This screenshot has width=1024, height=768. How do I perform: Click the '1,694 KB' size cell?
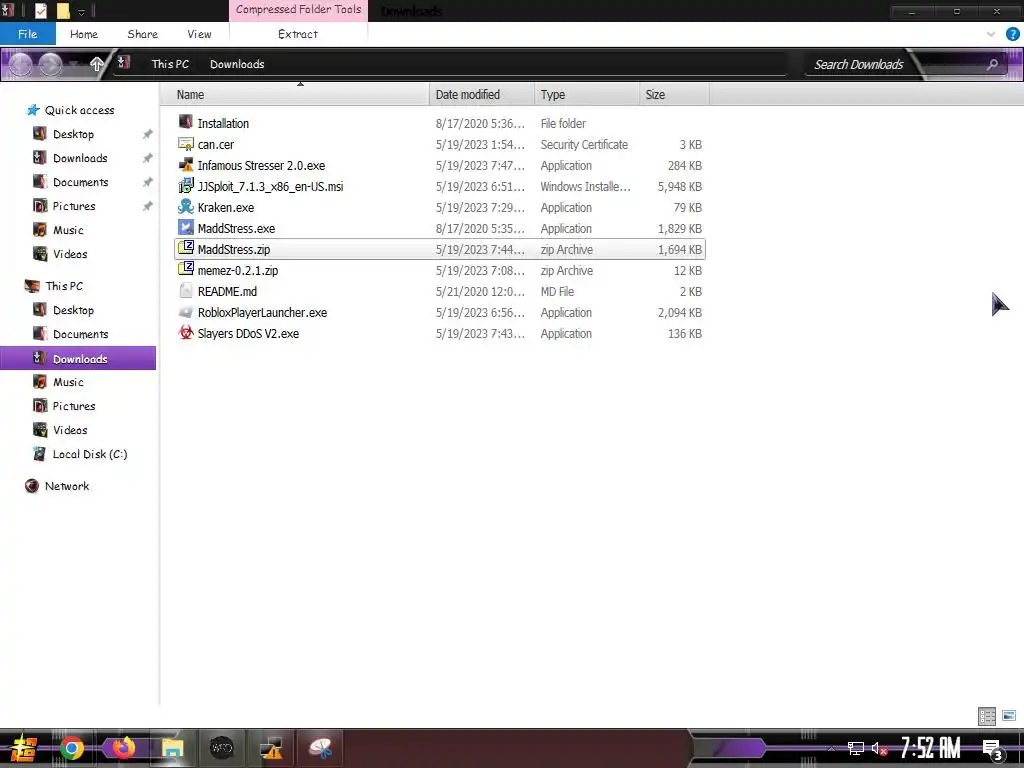[680, 249]
